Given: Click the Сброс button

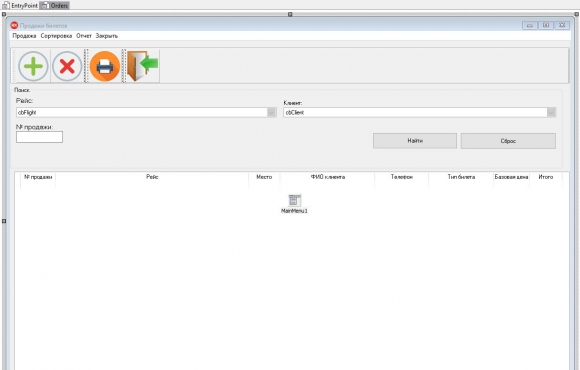Looking at the screenshot, I should [x=508, y=141].
